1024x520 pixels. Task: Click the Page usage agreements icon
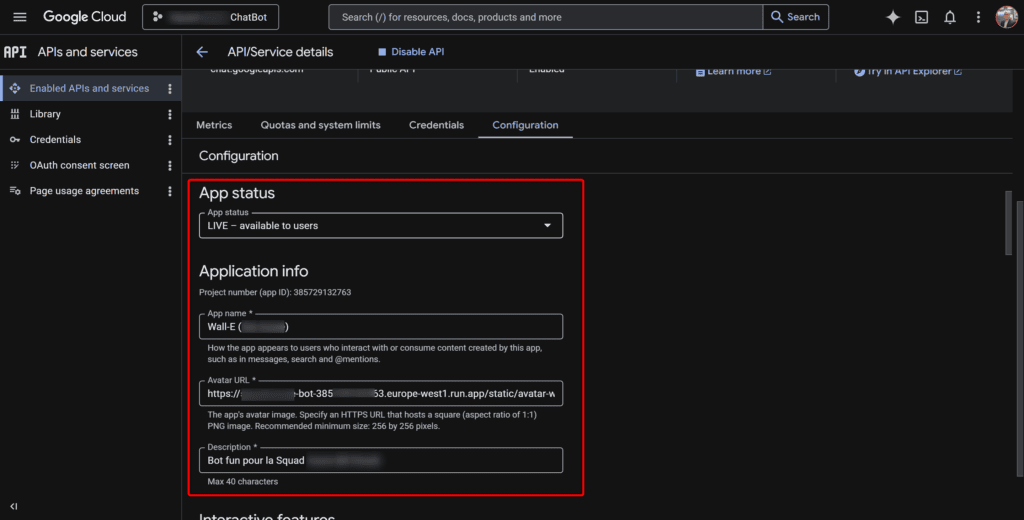coord(15,191)
